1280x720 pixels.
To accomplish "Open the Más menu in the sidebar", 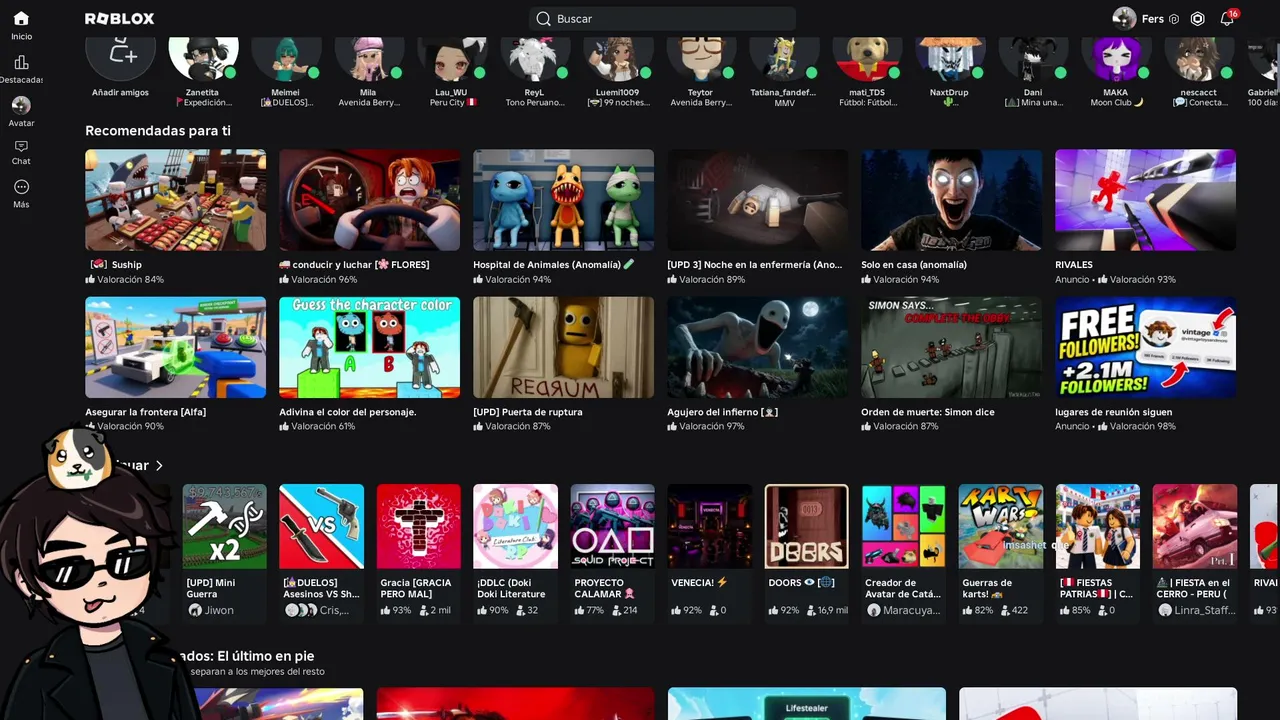I will coord(21,194).
